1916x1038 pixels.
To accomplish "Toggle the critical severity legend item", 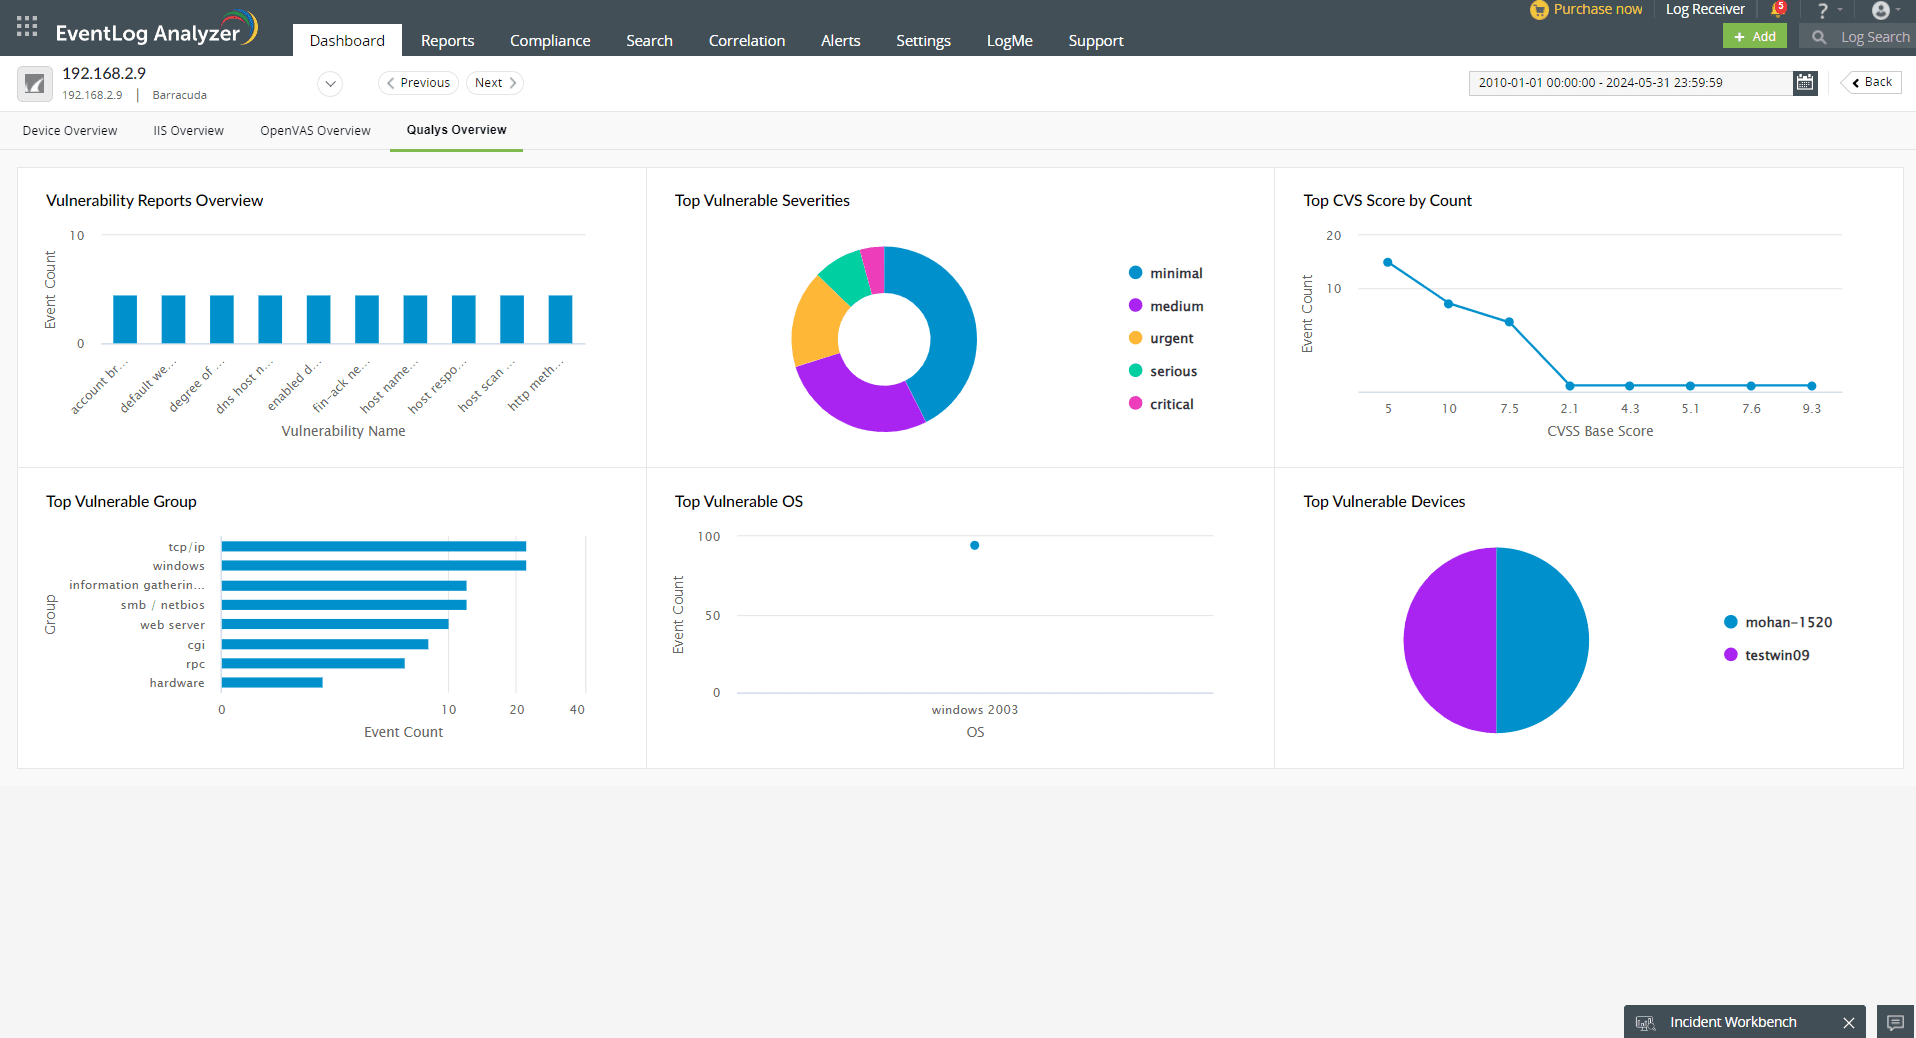I will (1161, 404).
